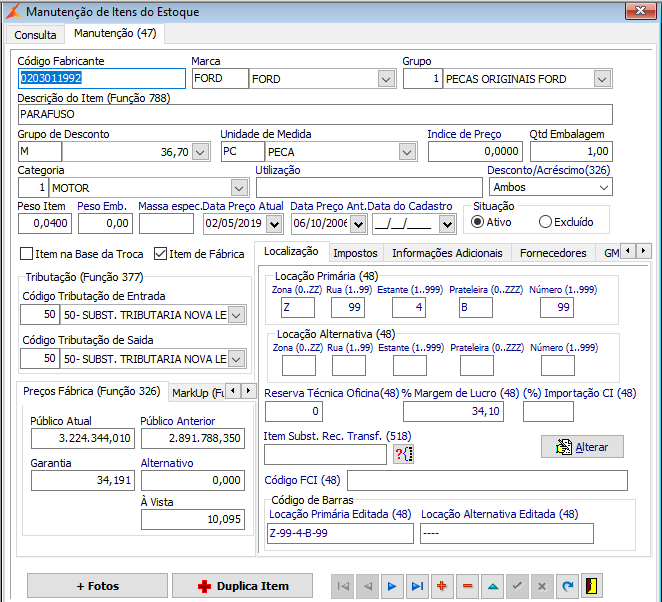662x602 pixels.
Task: Uncheck the Item de Fábrica checkbox
Action: [160, 254]
